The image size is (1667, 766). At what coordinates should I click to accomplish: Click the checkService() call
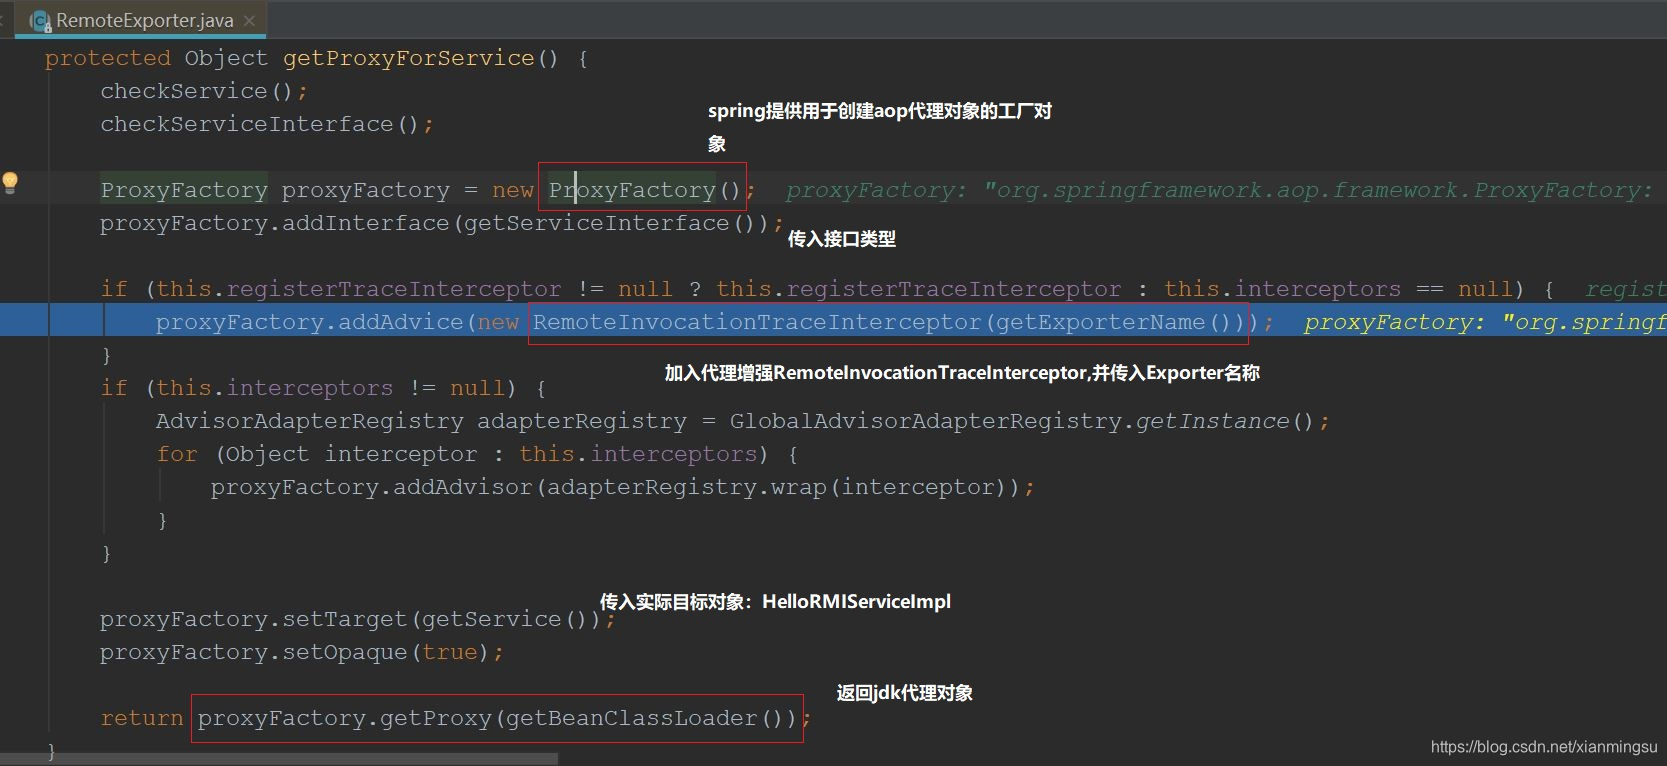tap(197, 91)
